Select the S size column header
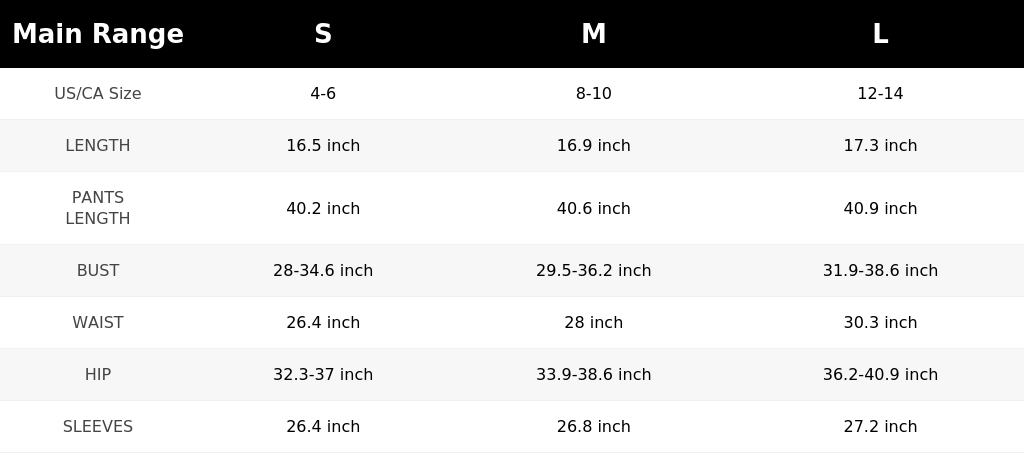Image resolution: width=1024 pixels, height=453 pixels. click(323, 34)
